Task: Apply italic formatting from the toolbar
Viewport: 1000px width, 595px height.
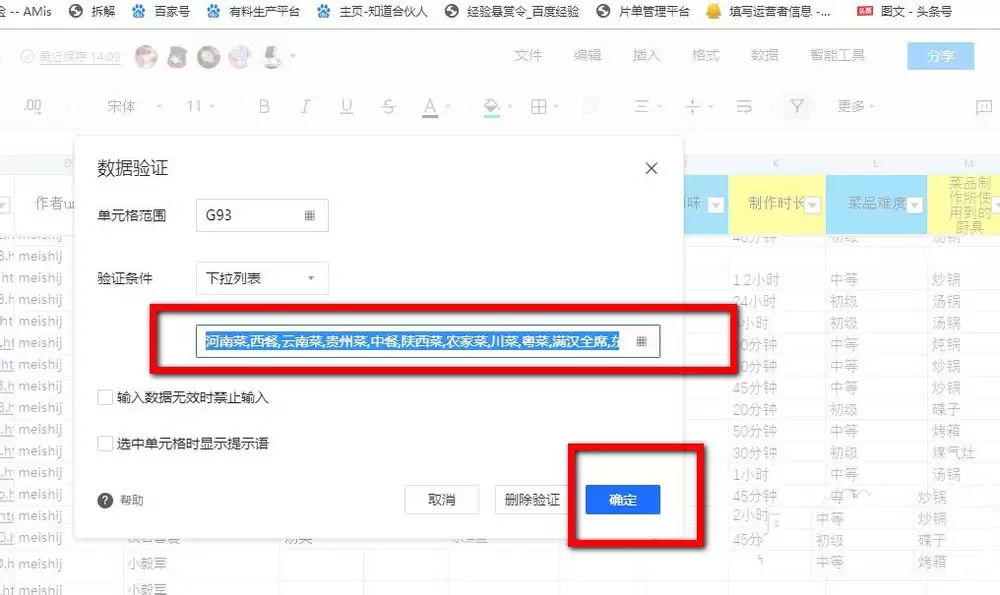Action: [x=305, y=106]
